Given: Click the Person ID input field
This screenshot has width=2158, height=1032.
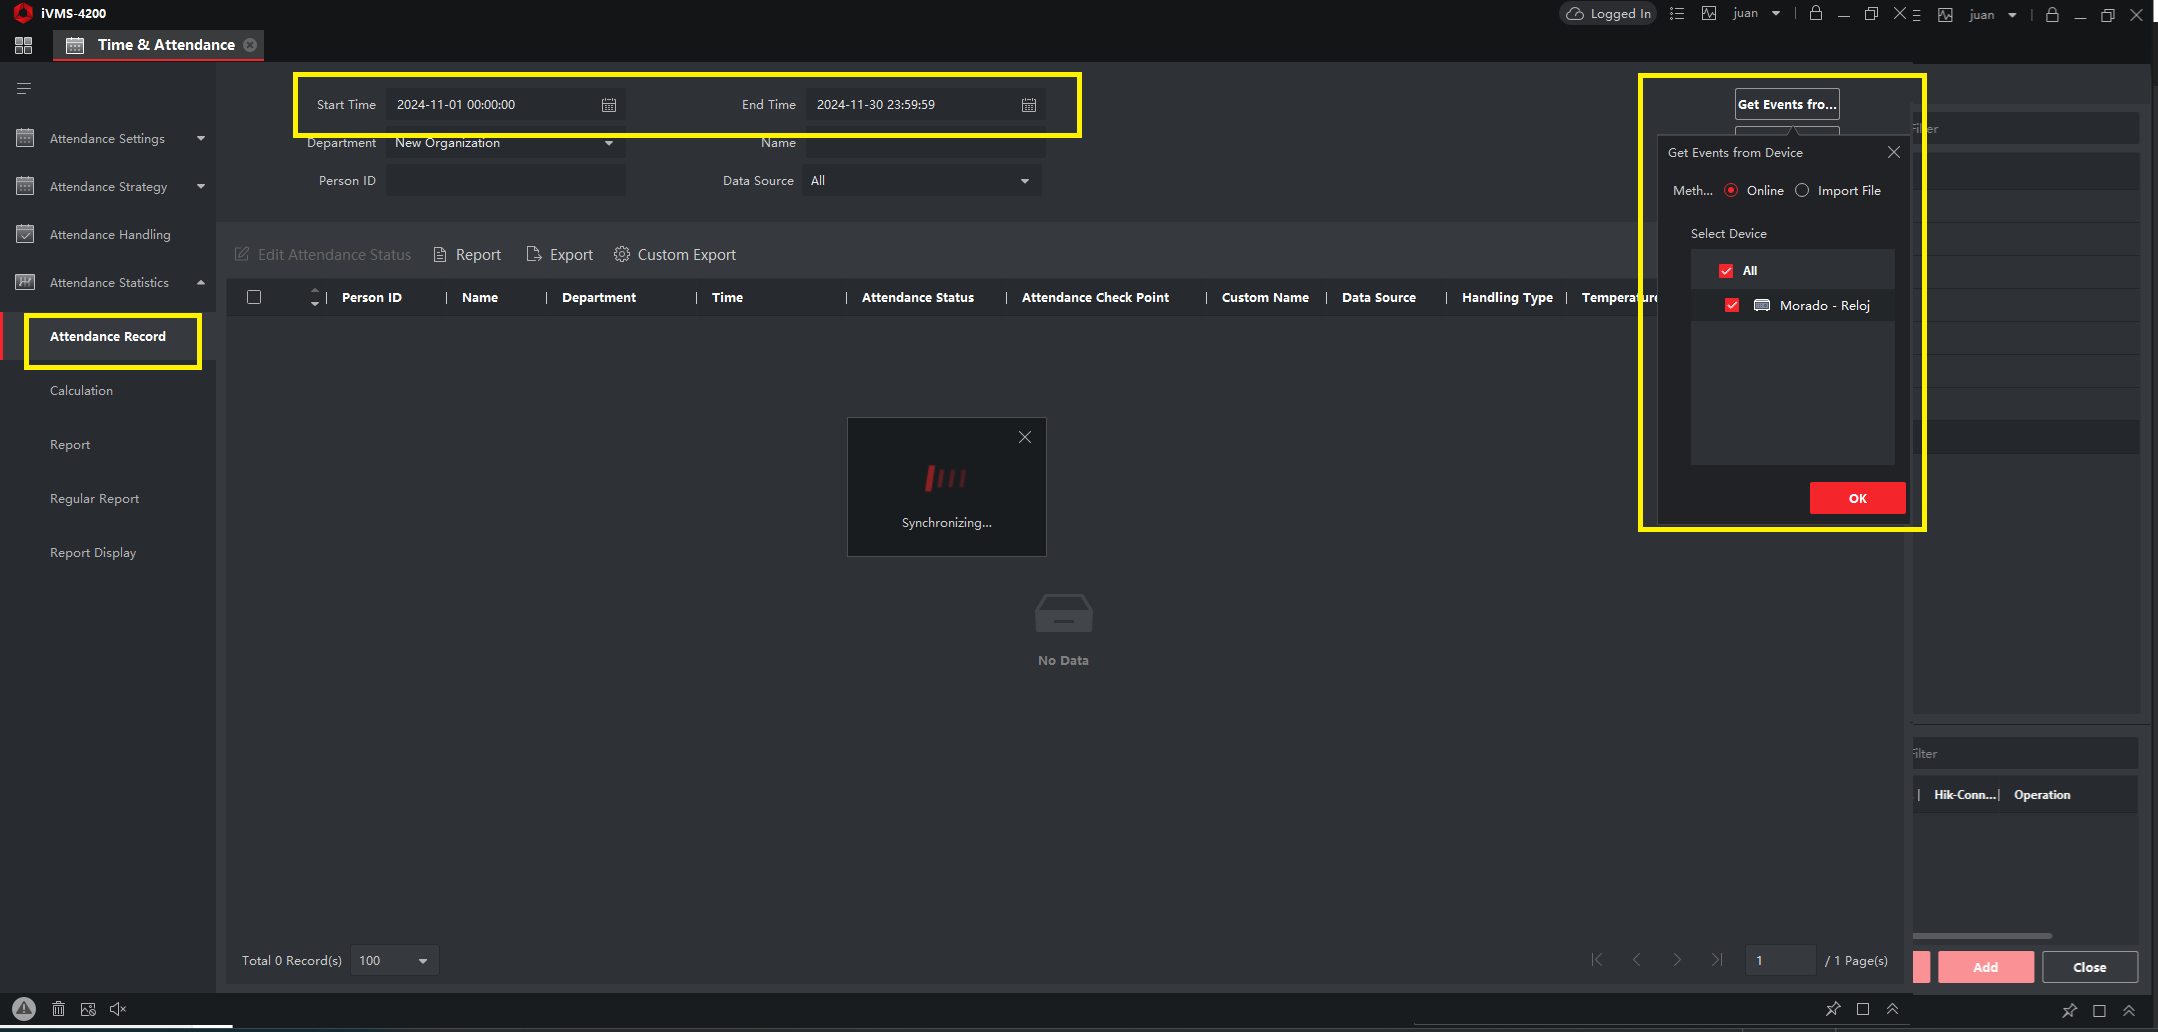Looking at the screenshot, I should (505, 181).
